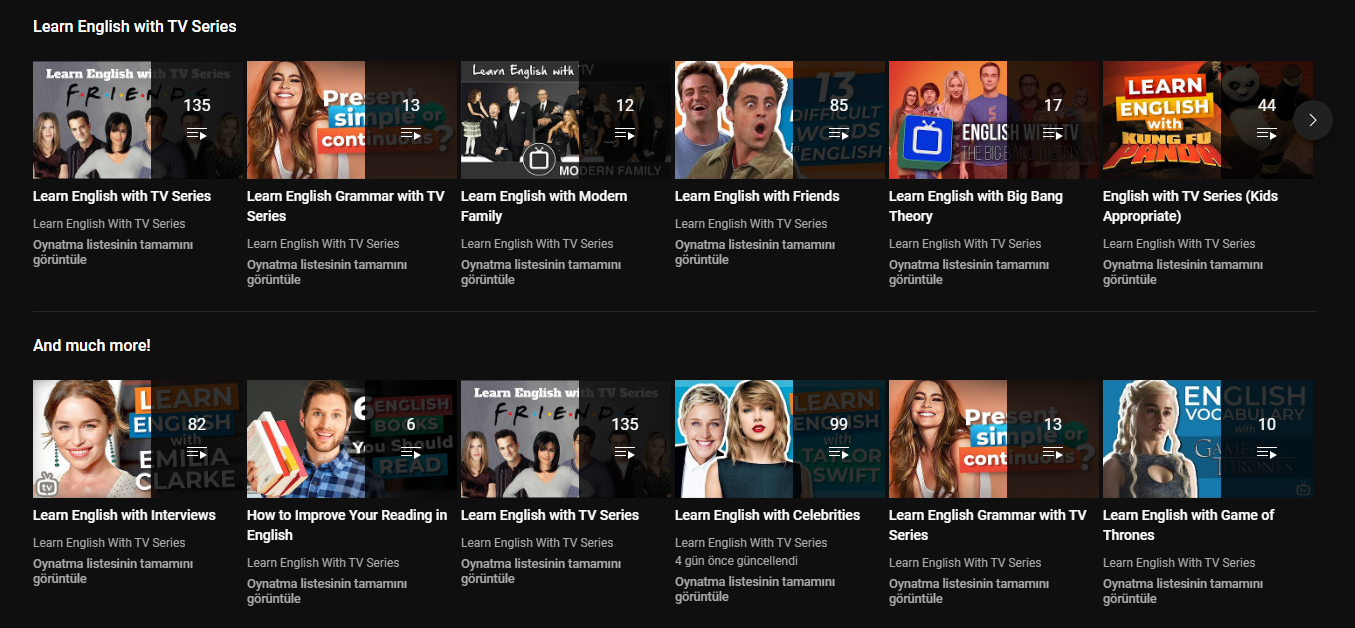Click the playlist icon on Modern Family thumbnail
Image resolution: width=1355 pixels, height=628 pixels.
625,134
